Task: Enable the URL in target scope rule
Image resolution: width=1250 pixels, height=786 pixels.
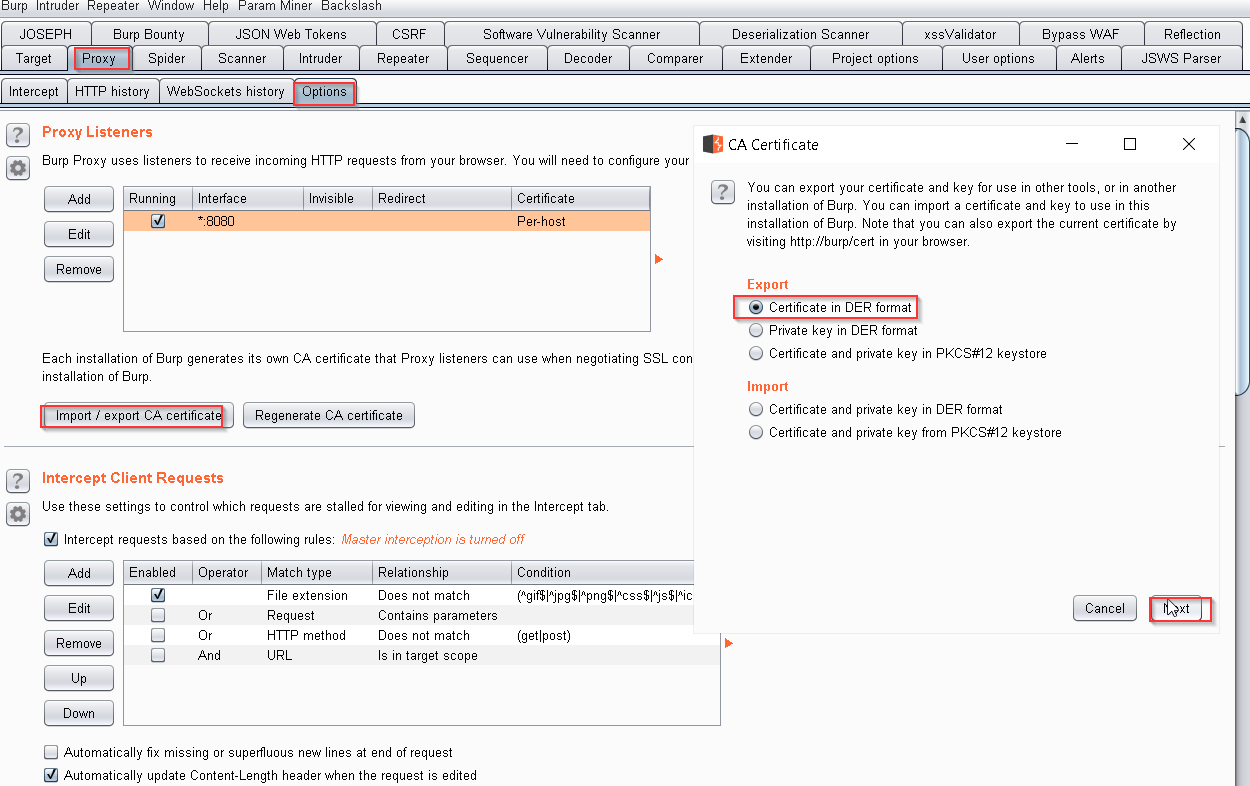Action: pyautogui.click(x=158, y=655)
